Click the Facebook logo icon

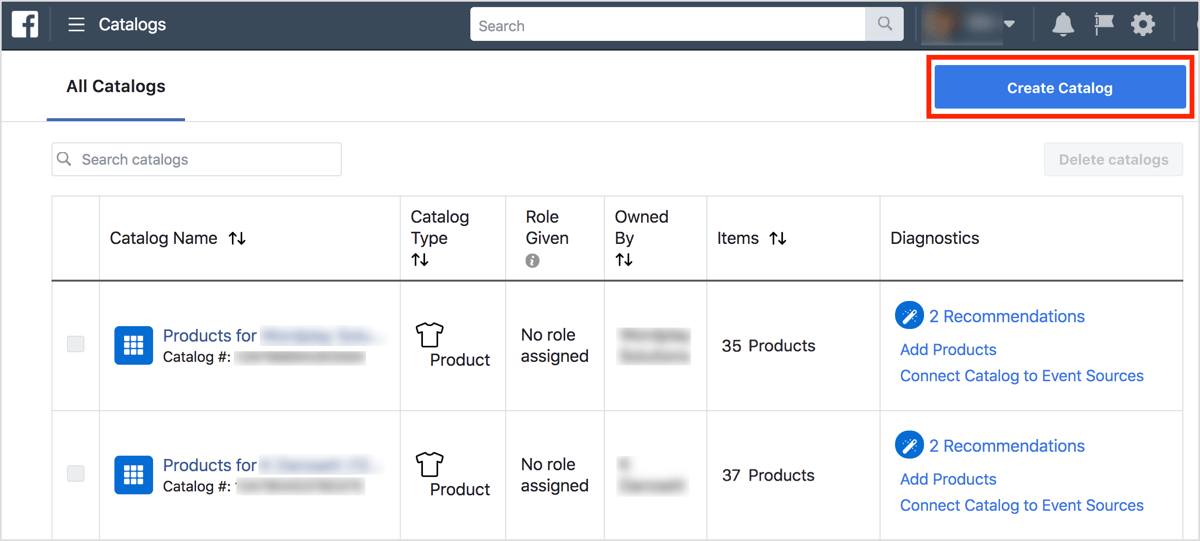coord(25,25)
